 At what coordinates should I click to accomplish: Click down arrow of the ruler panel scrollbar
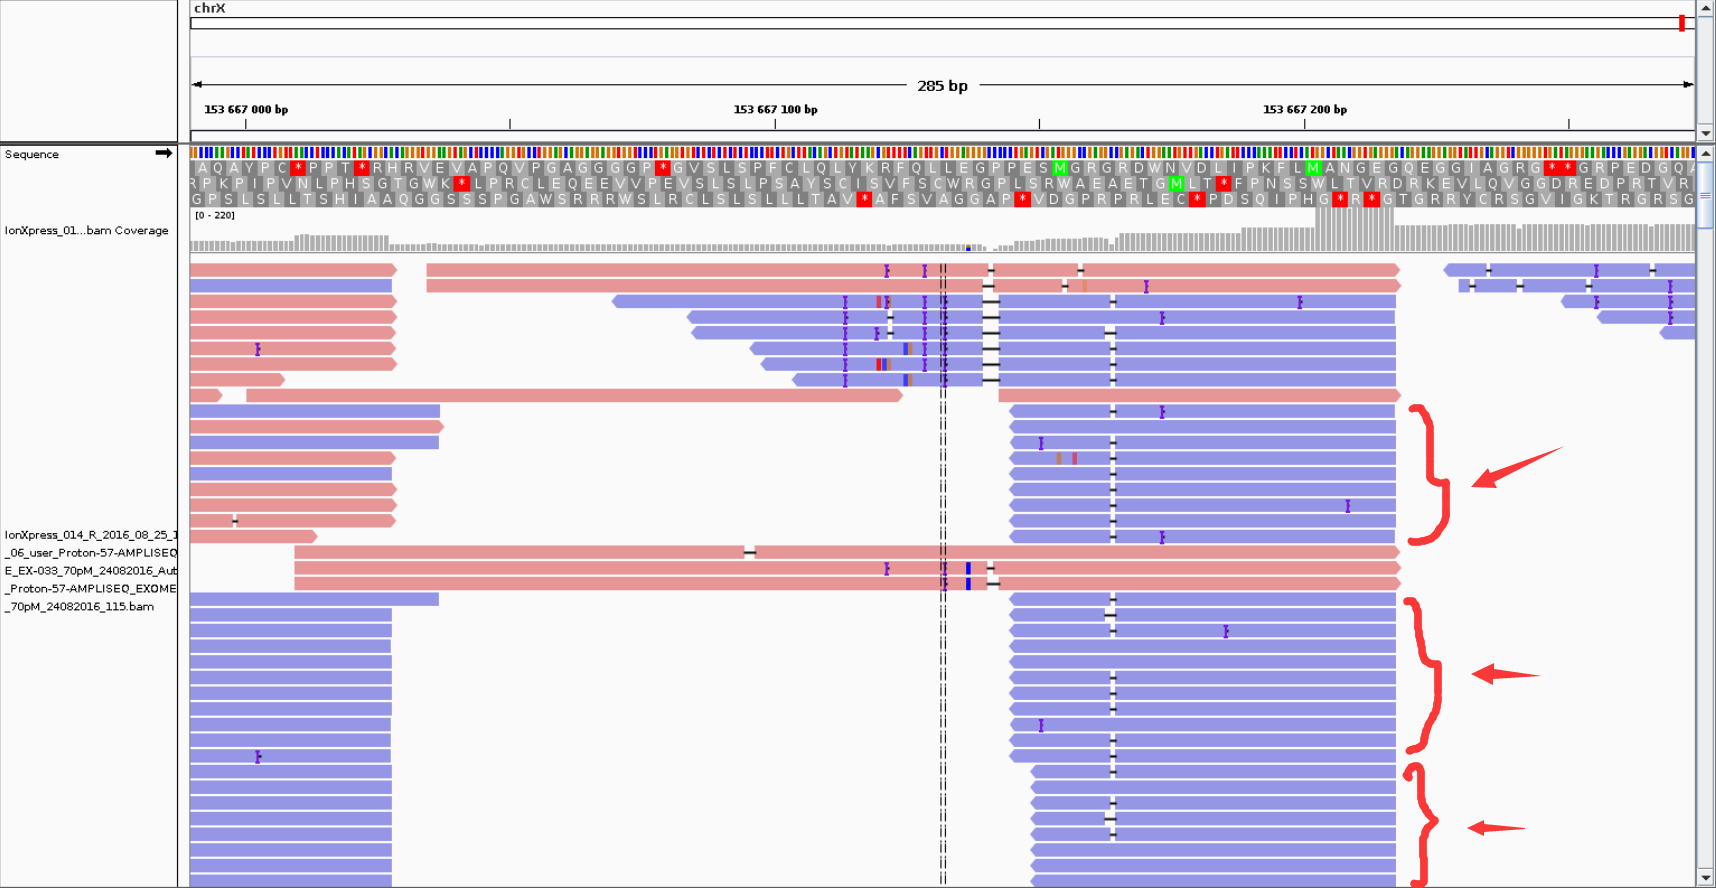1706,133
